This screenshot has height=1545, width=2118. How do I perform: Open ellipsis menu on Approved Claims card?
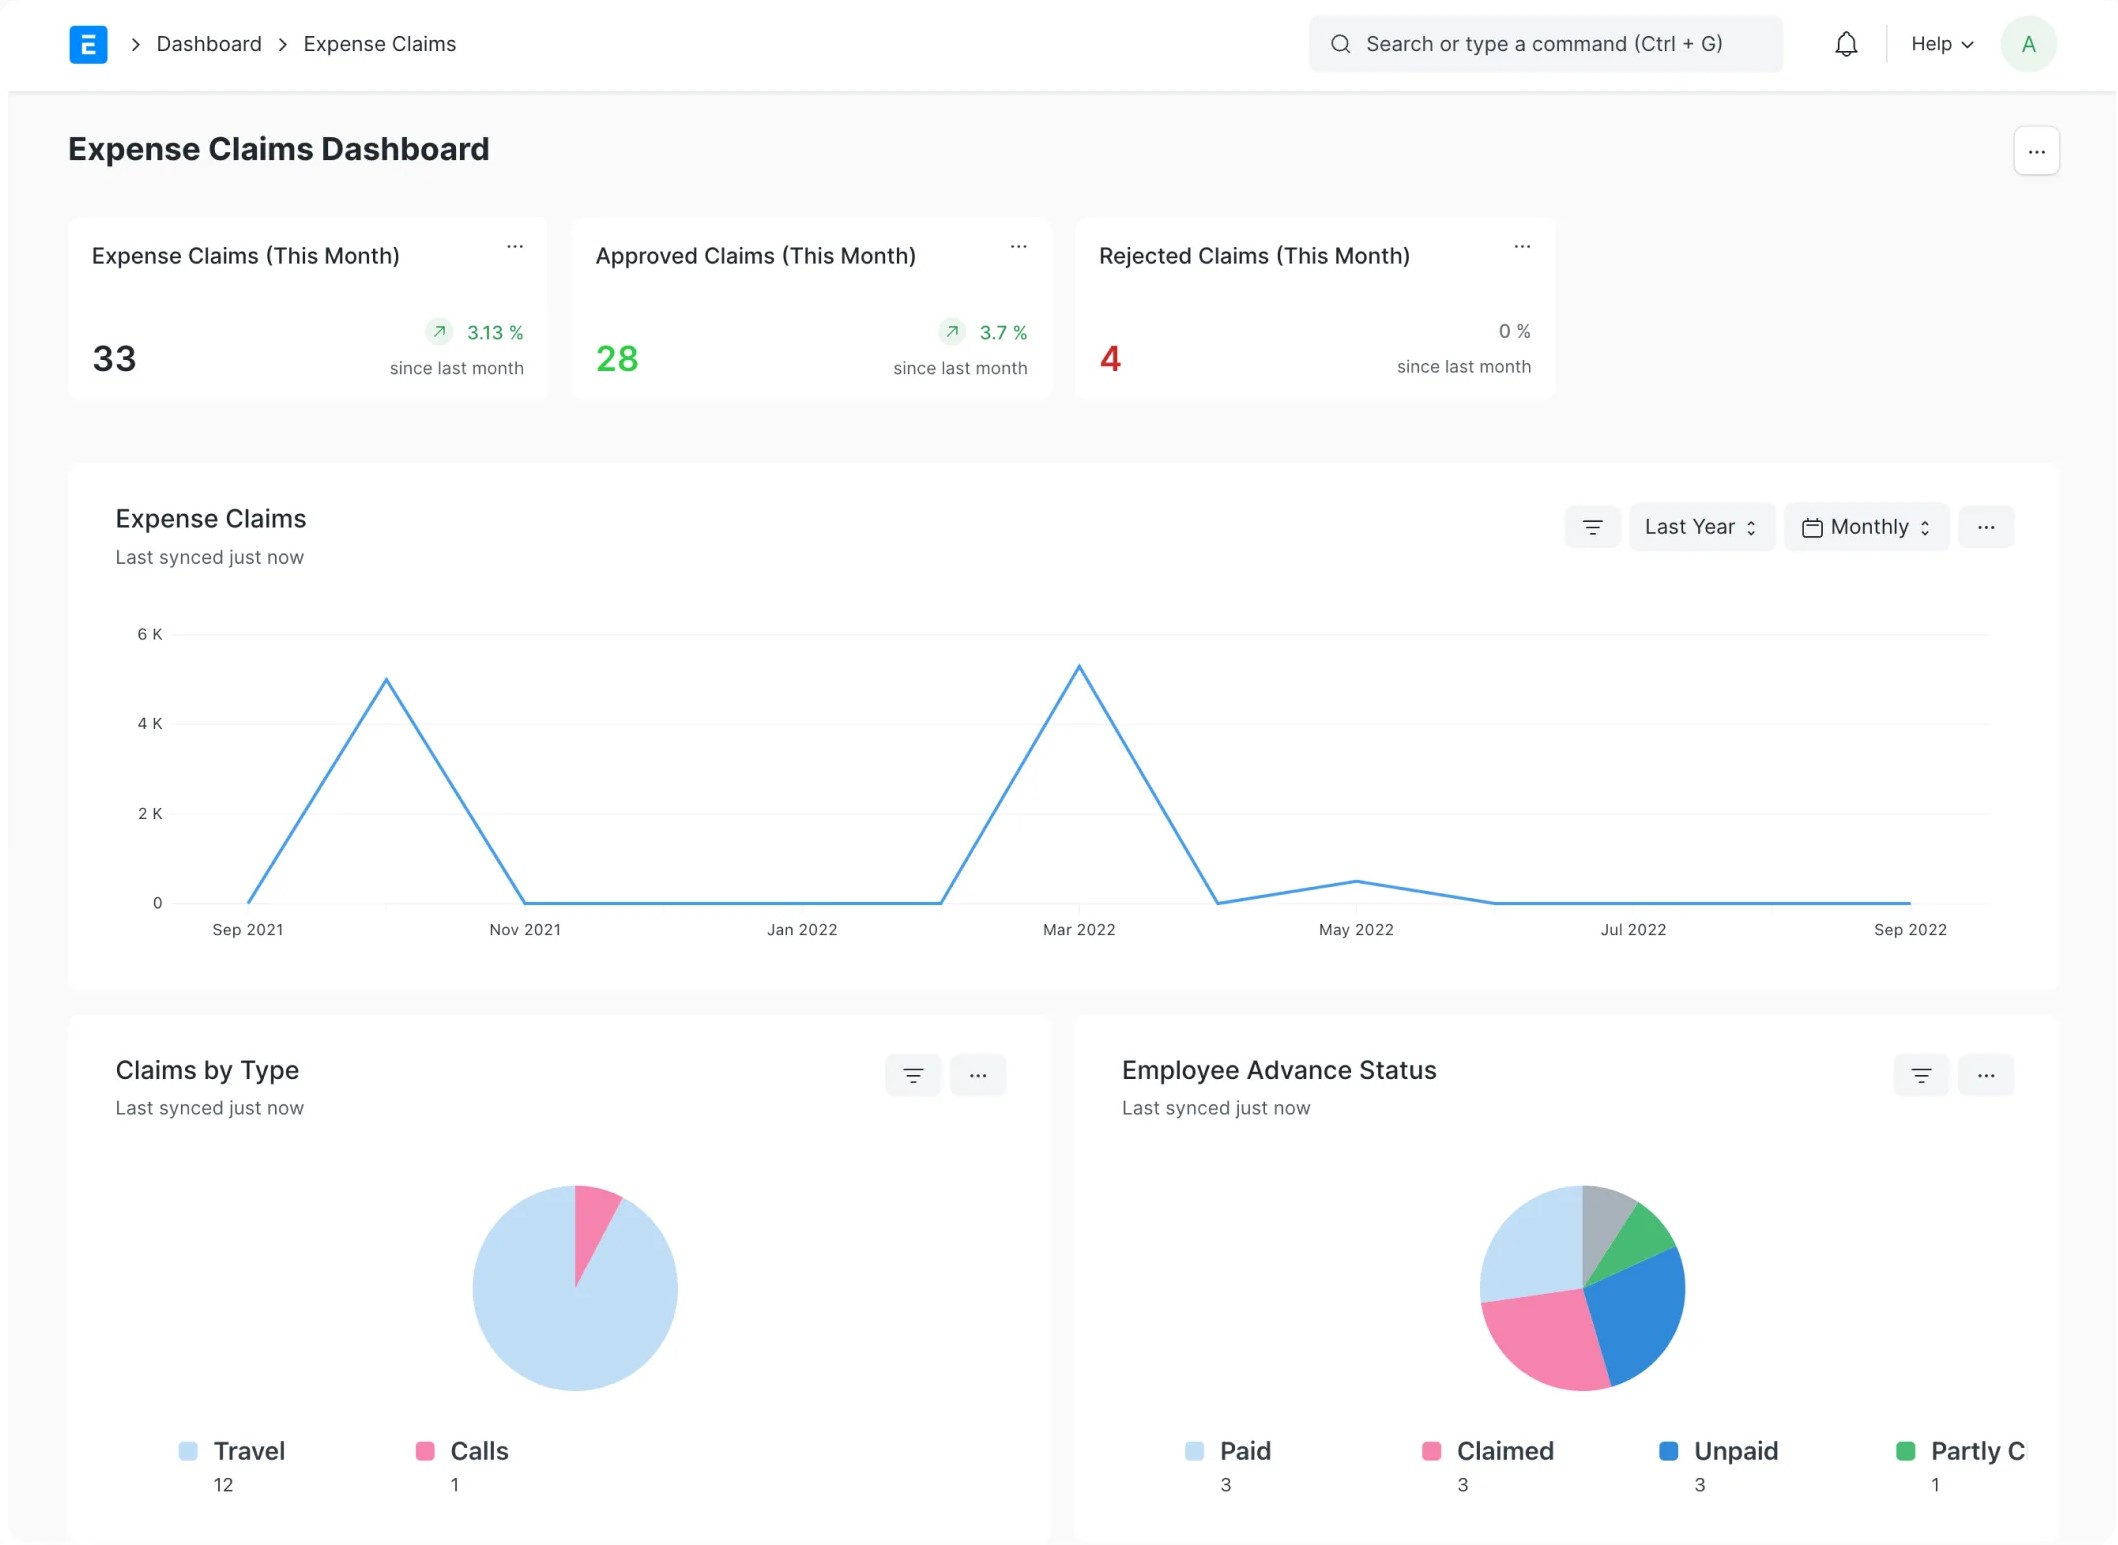(x=1018, y=246)
